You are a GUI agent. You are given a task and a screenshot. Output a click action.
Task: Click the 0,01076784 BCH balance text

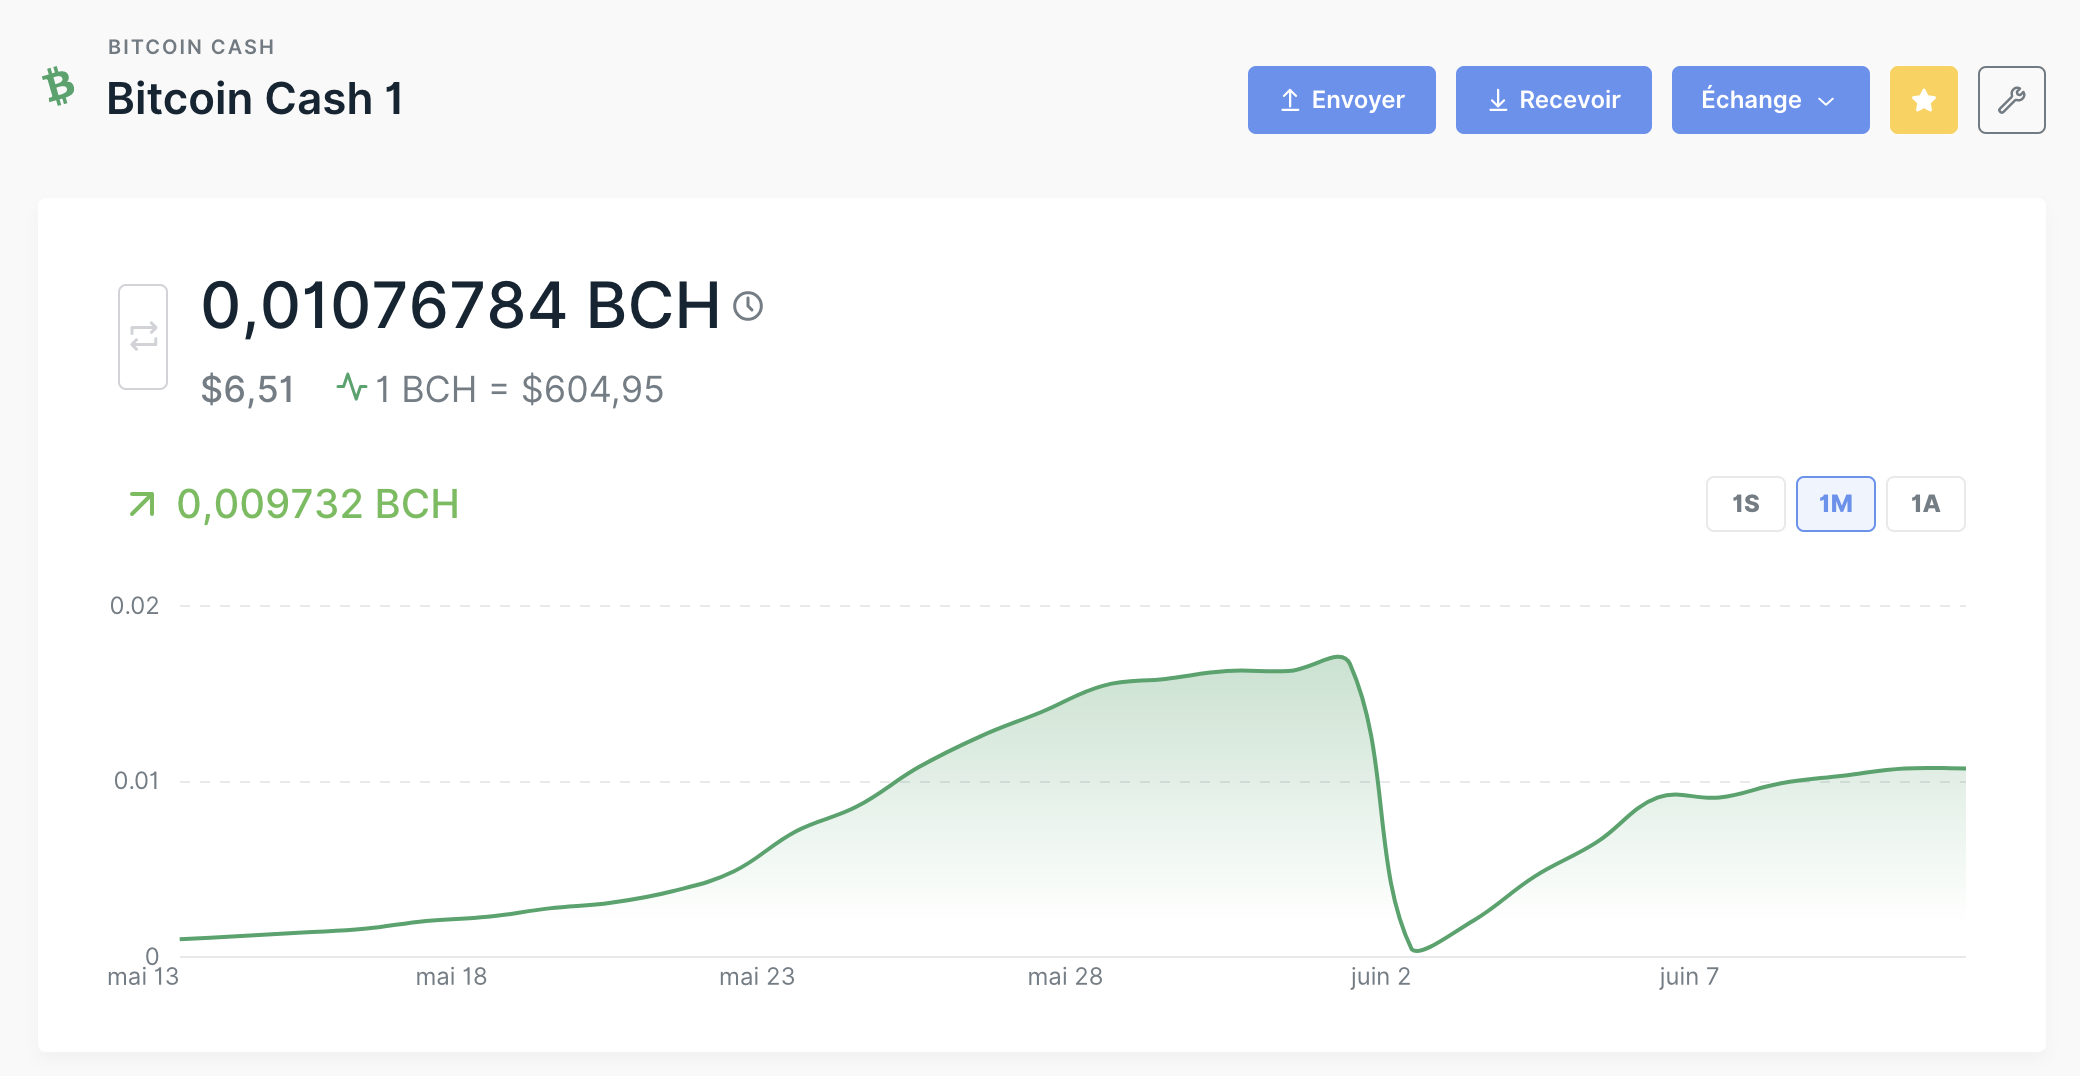tap(460, 305)
